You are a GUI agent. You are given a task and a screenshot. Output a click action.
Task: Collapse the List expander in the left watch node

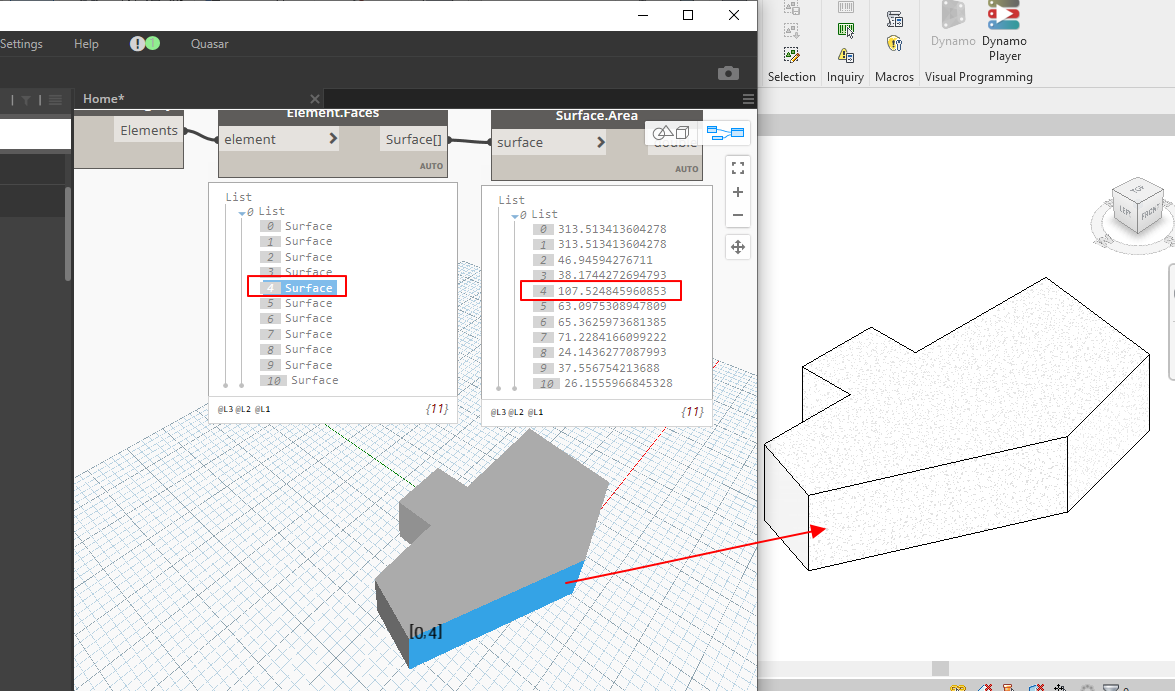coord(242,211)
